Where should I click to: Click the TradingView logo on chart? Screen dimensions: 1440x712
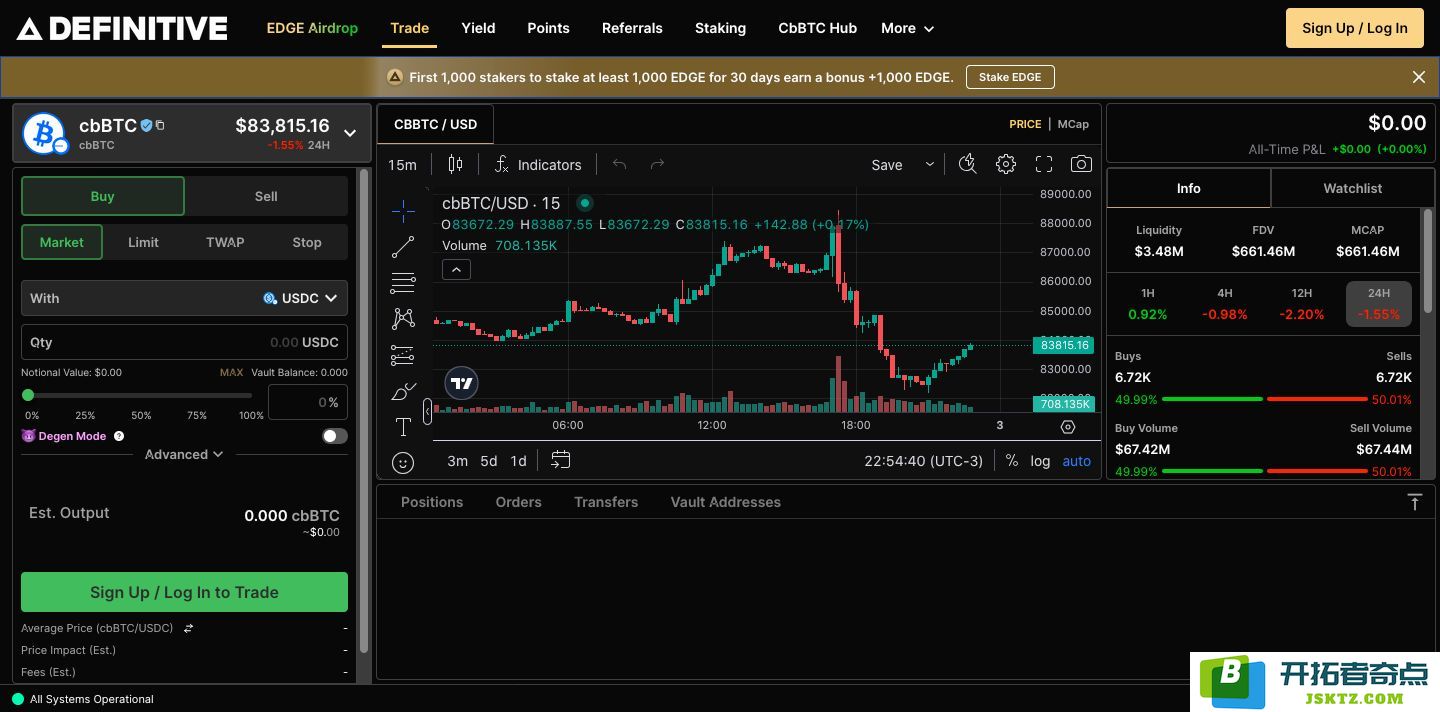(x=461, y=383)
